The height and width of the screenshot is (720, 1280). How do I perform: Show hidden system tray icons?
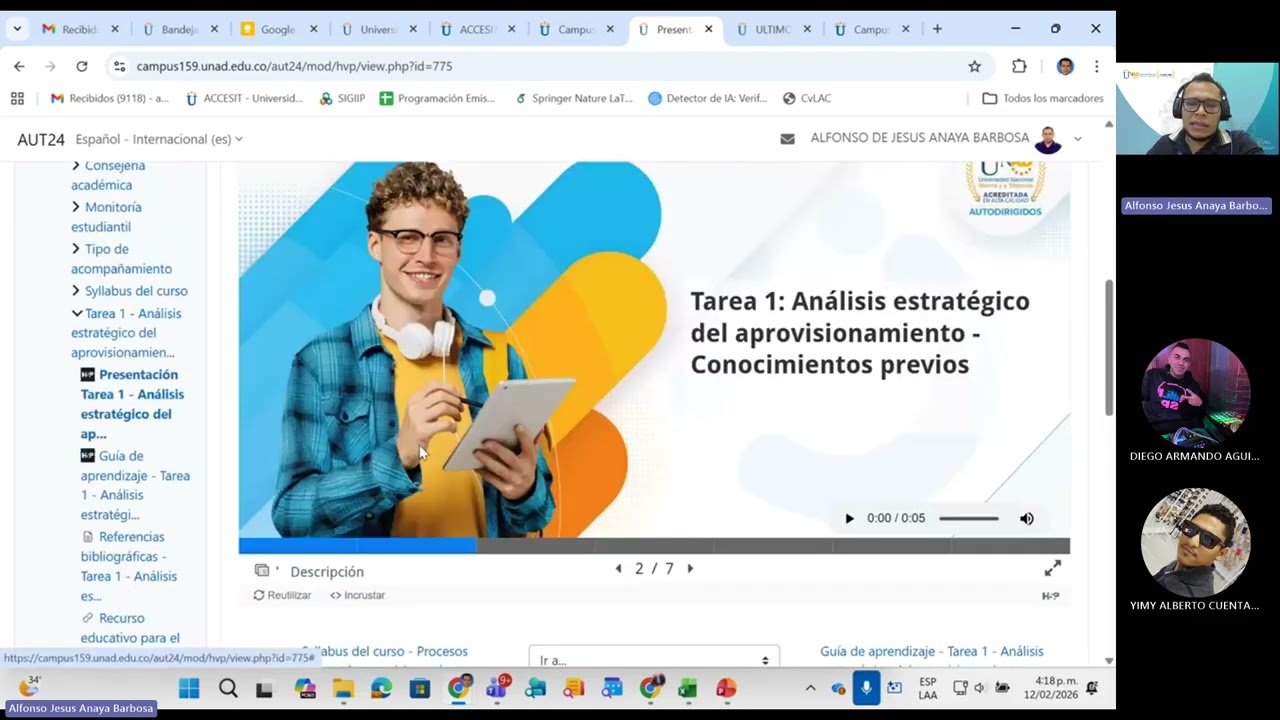click(x=810, y=688)
